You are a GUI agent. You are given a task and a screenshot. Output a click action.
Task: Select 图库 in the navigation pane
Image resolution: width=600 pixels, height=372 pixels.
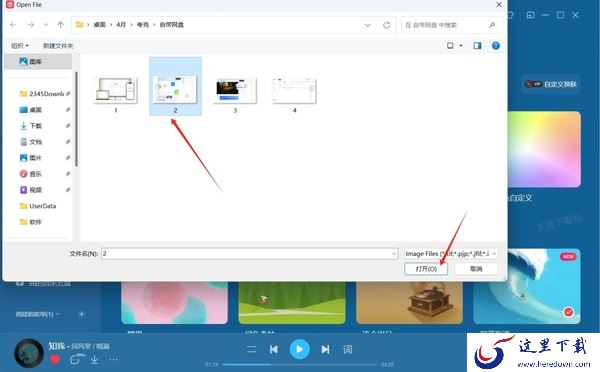[38, 61]
